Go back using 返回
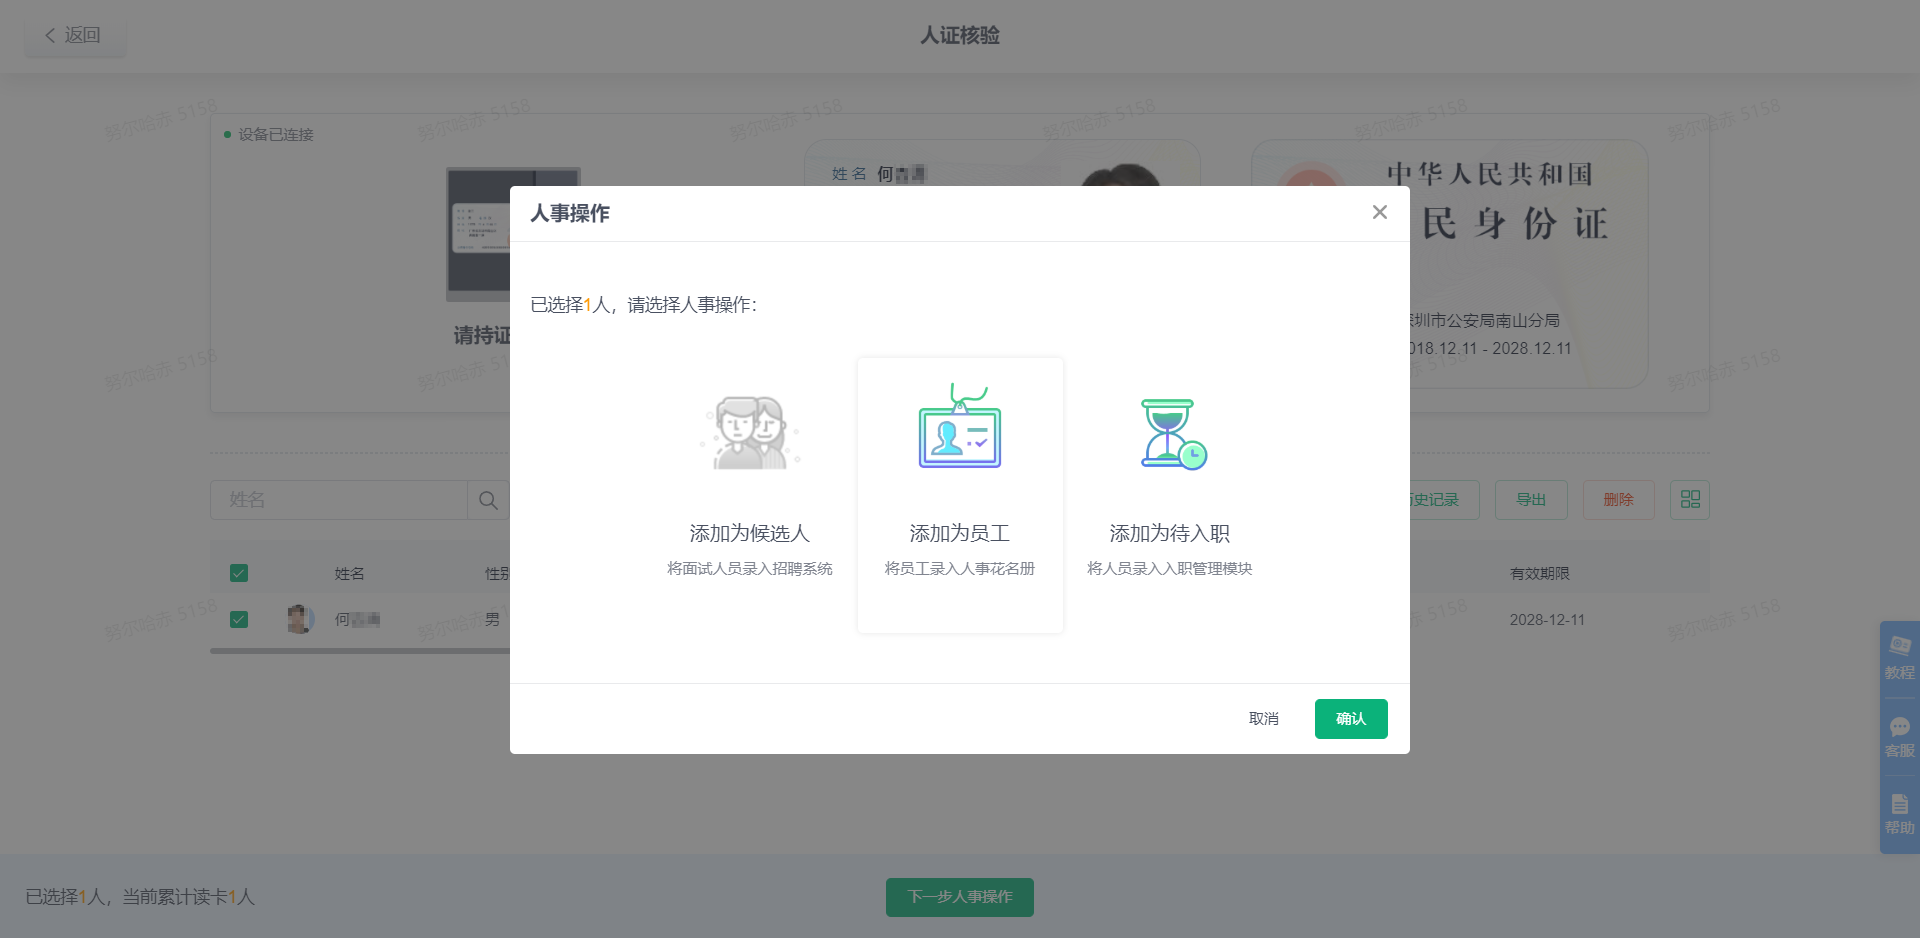 click(x=75, y=35)
